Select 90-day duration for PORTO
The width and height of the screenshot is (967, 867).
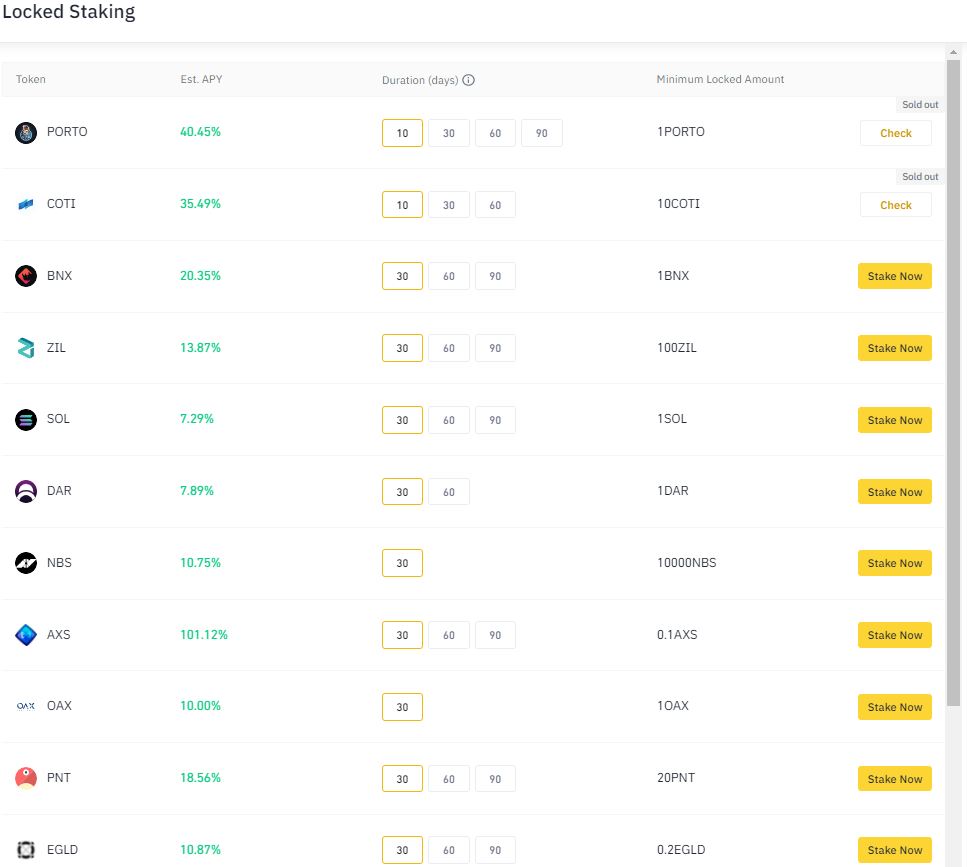click(x=541, y=133)
